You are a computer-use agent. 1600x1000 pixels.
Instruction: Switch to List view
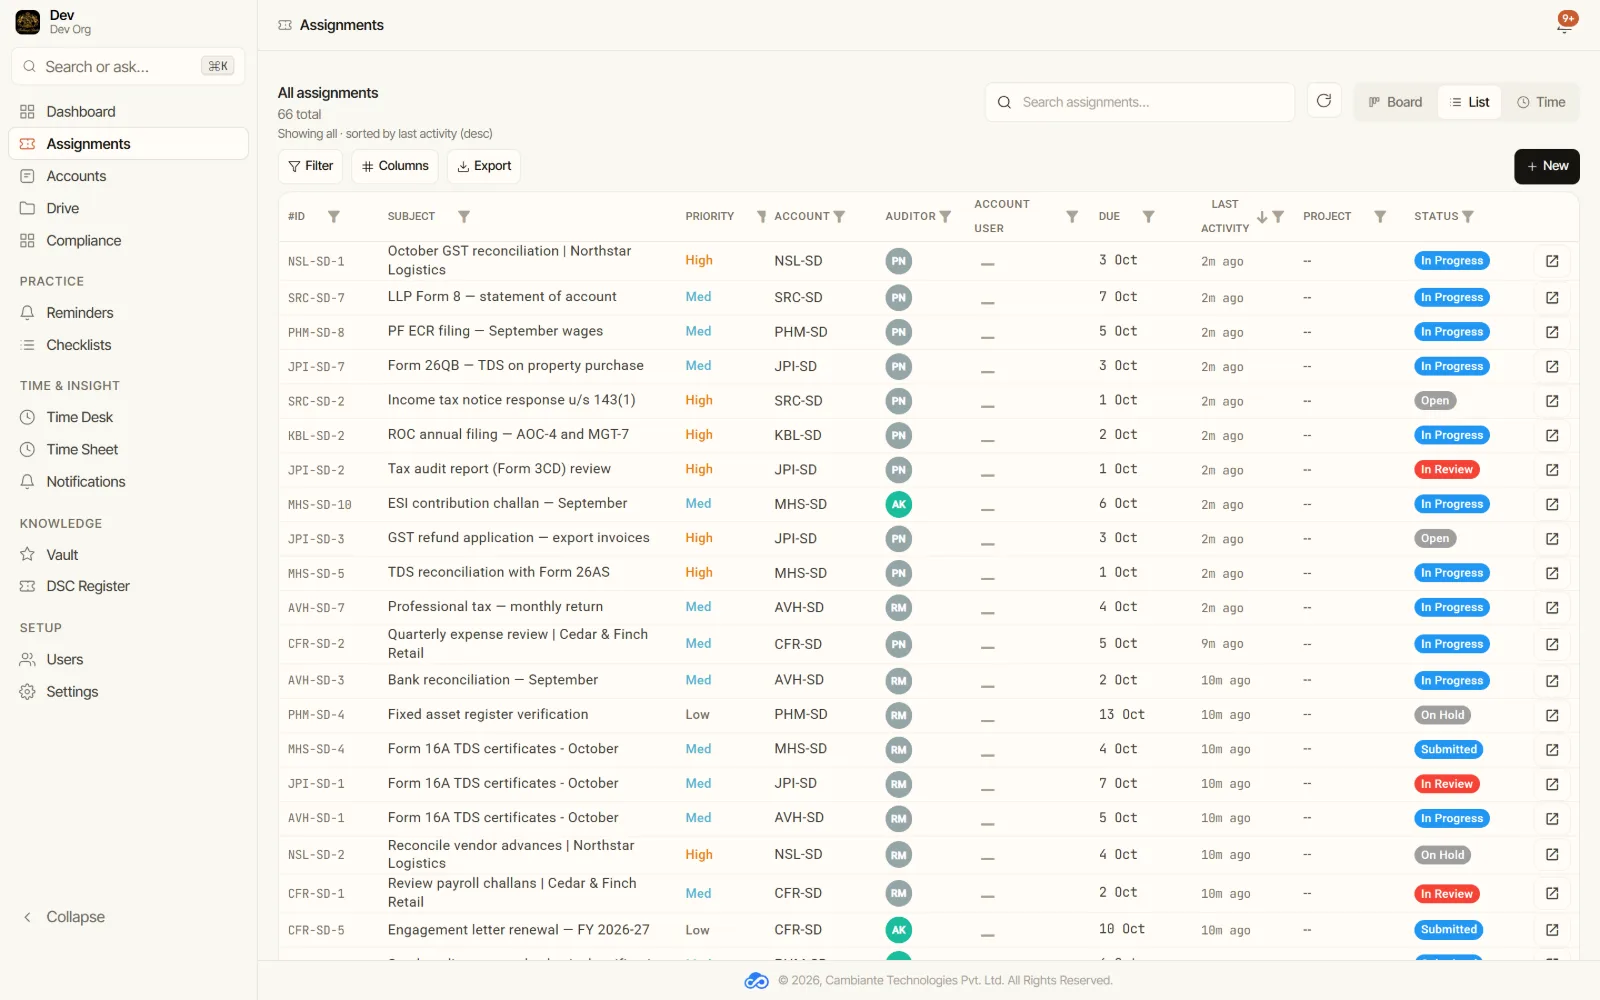click(1469, 102)
